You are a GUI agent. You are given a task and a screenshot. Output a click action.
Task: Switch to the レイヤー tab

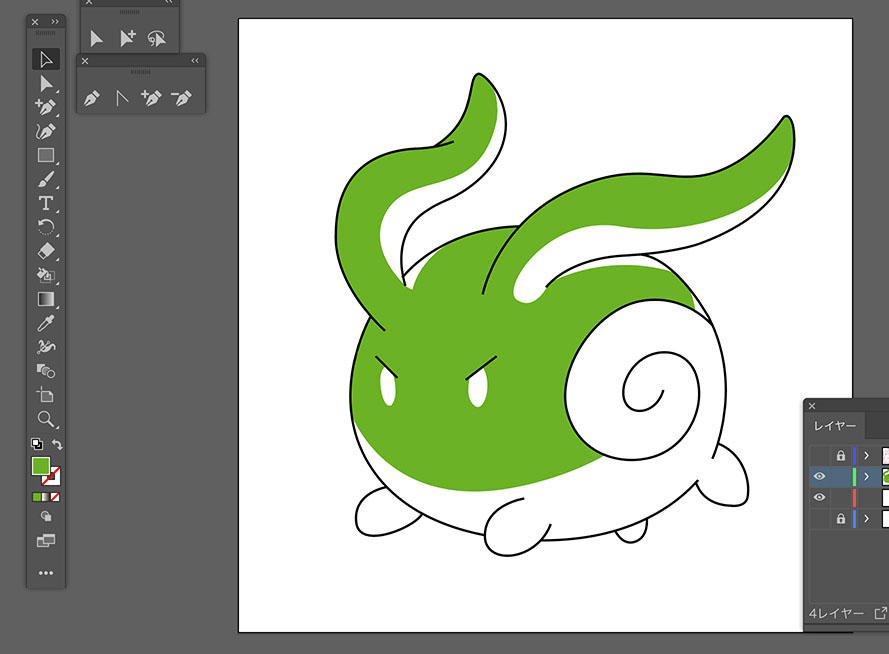835,426
